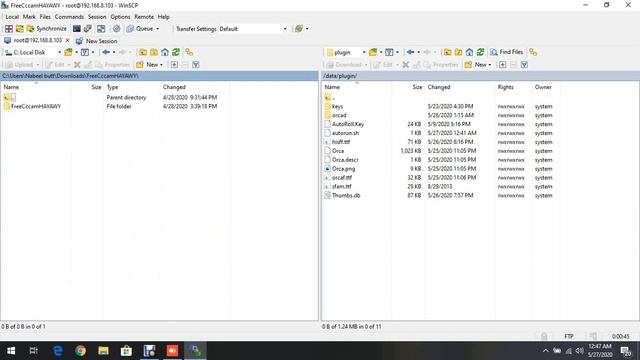Select the keys folder in remote panel
Image resolution: width=640 pixels, height=360 pixels.
337,106
